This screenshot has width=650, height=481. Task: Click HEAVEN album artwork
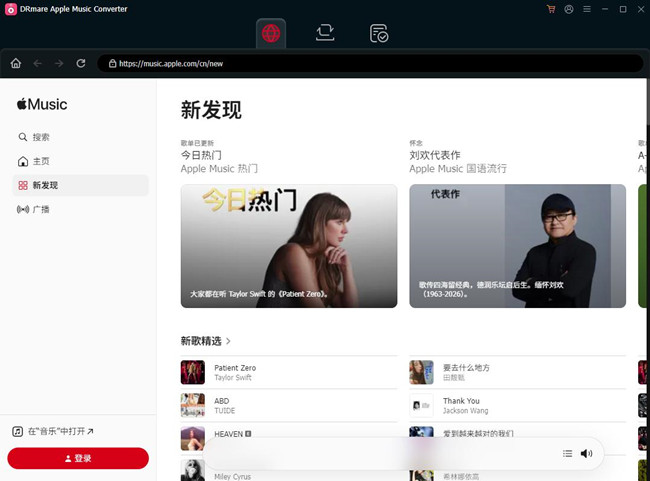(x=193, y=438)
